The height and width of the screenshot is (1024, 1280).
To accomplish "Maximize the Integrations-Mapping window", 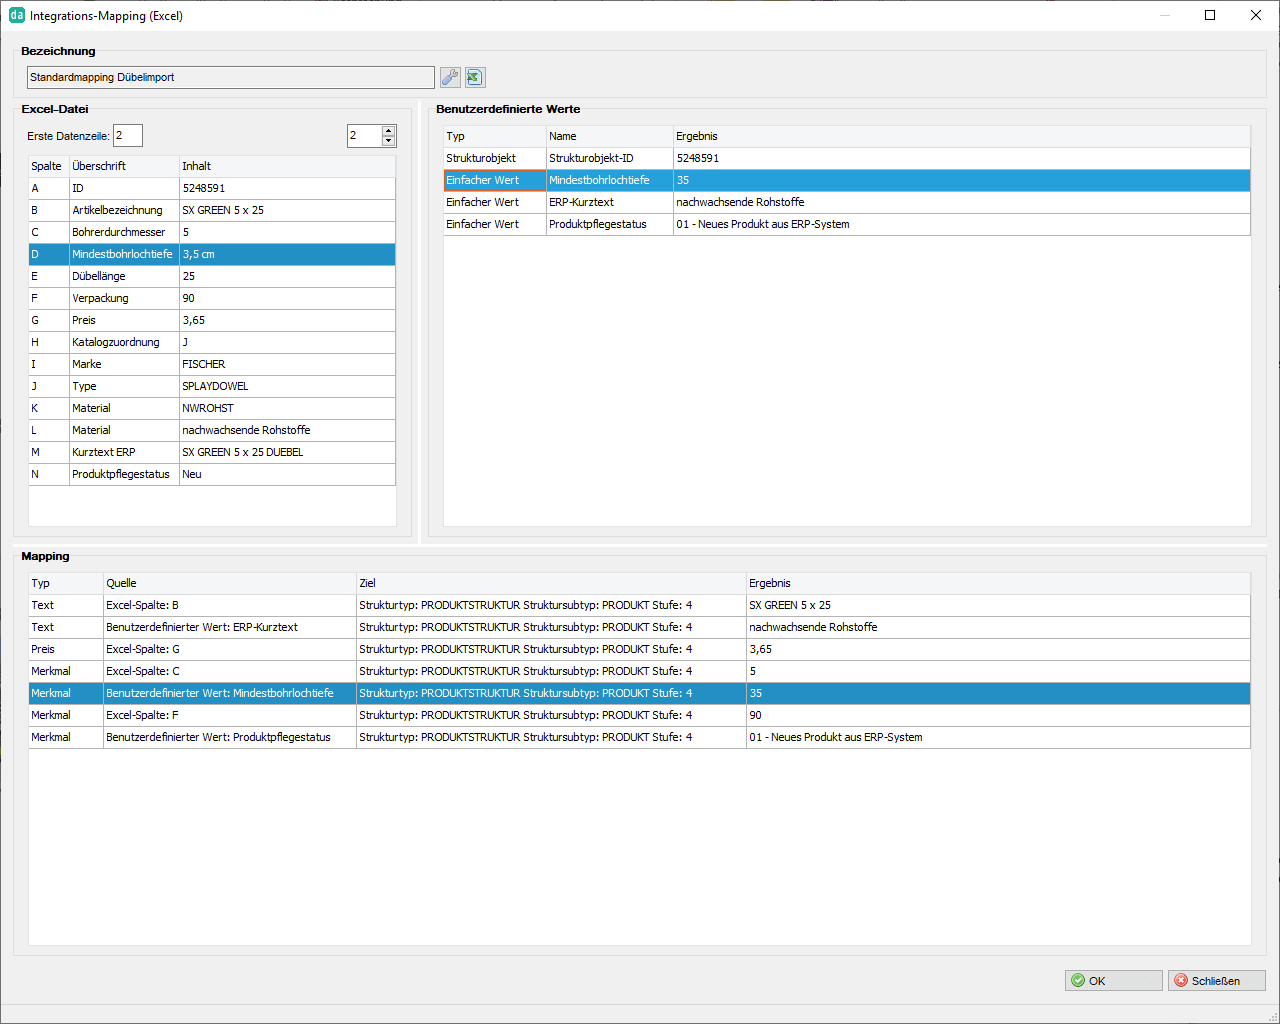I will [x=1210, y=15].
